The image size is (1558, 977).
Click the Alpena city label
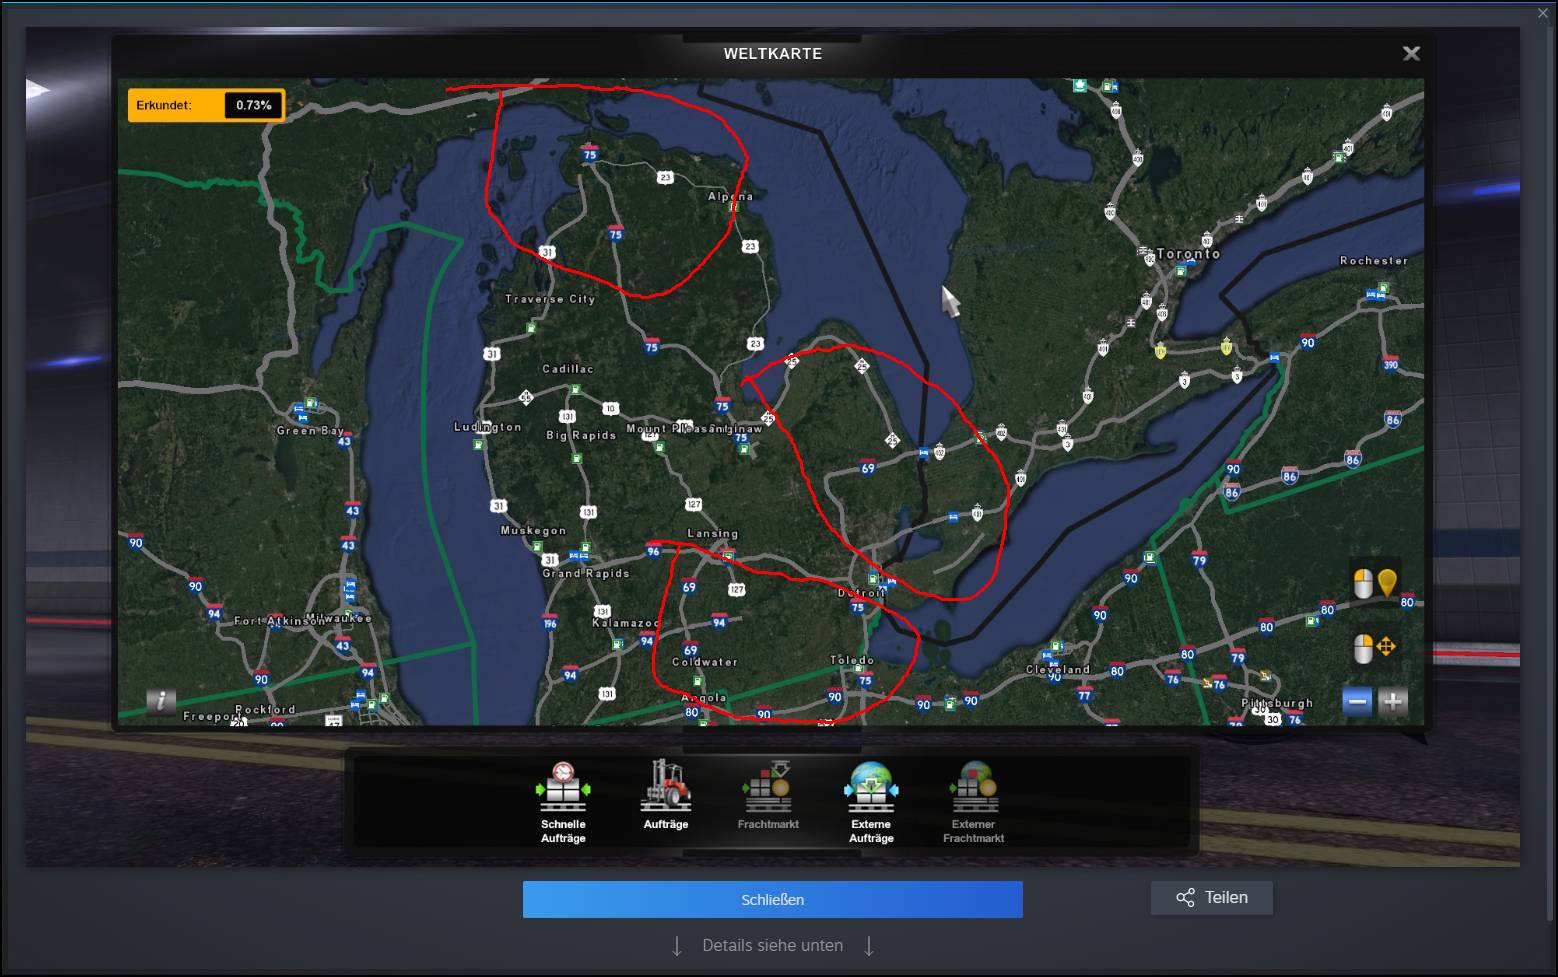click(x=730, y=197)
